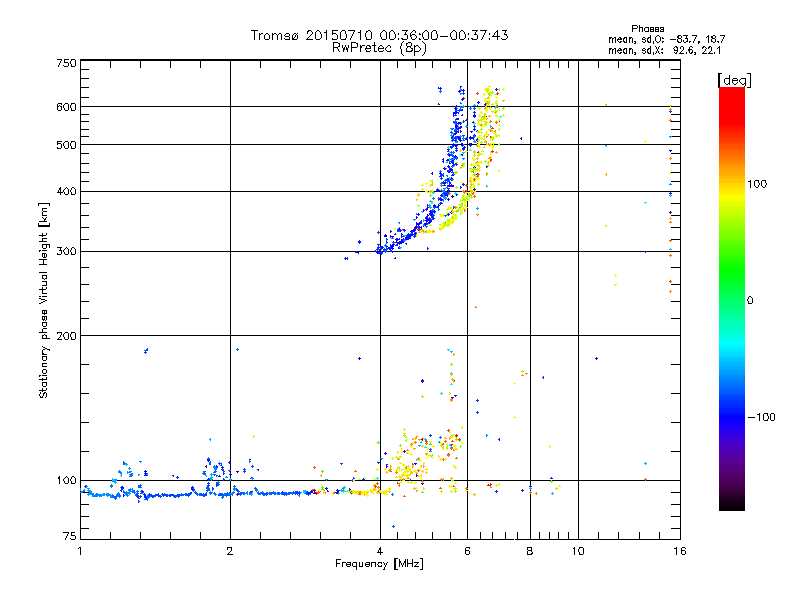
Task: Click the 'Stationary phase Virtual Height [km]' label
Action: pyautogui.click(x=44, y=300)
